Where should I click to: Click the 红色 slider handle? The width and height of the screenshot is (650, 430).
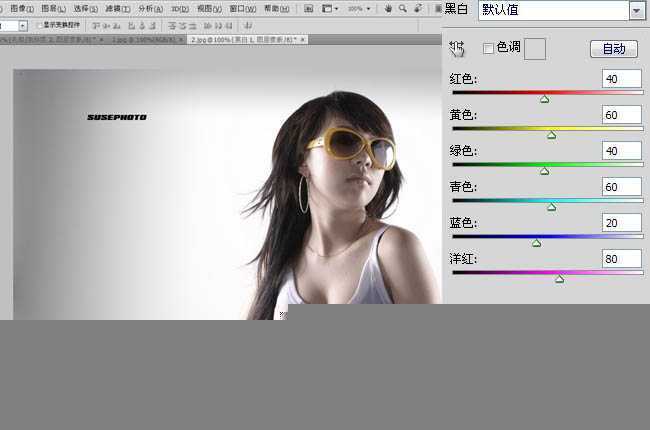coord(545,99)
